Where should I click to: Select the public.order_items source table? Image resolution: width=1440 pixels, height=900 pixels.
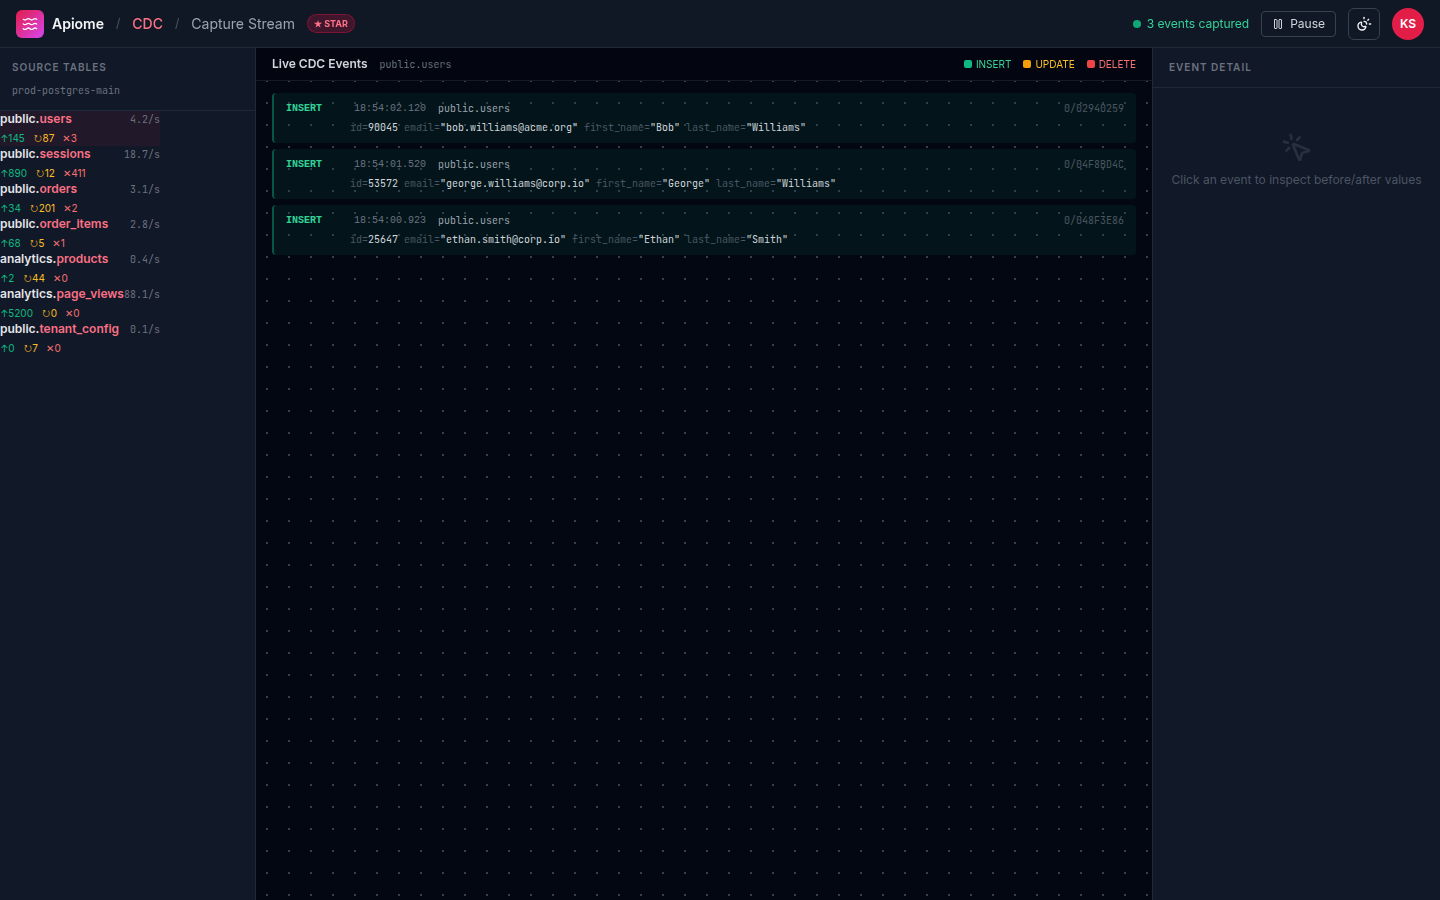[80, 233]
